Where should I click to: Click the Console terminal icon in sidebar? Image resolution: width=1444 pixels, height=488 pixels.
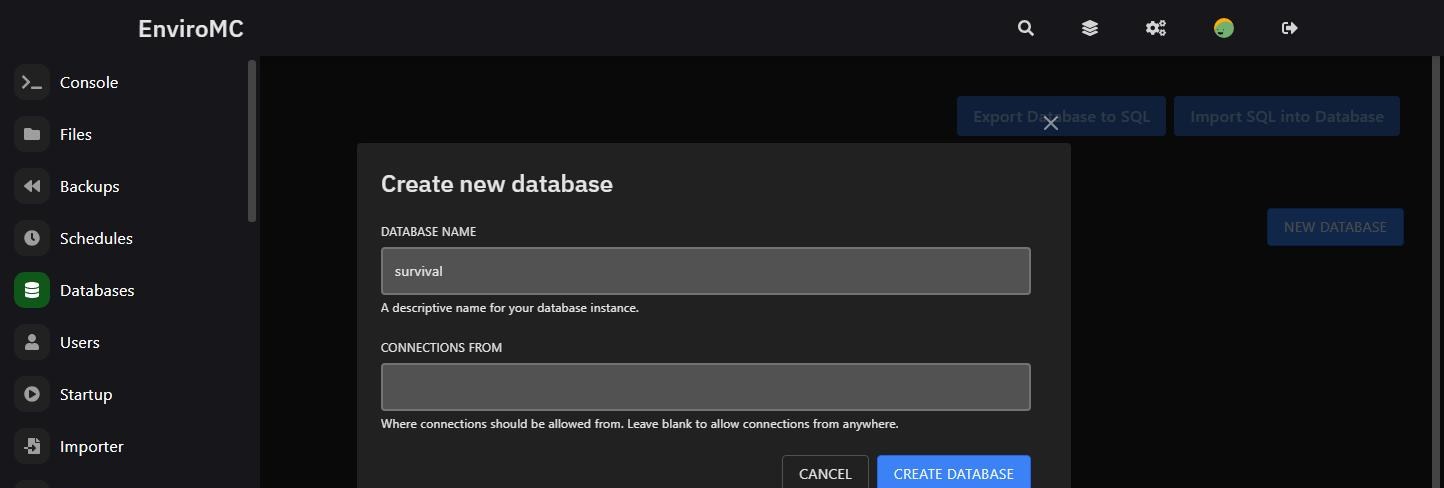[32, 82]
